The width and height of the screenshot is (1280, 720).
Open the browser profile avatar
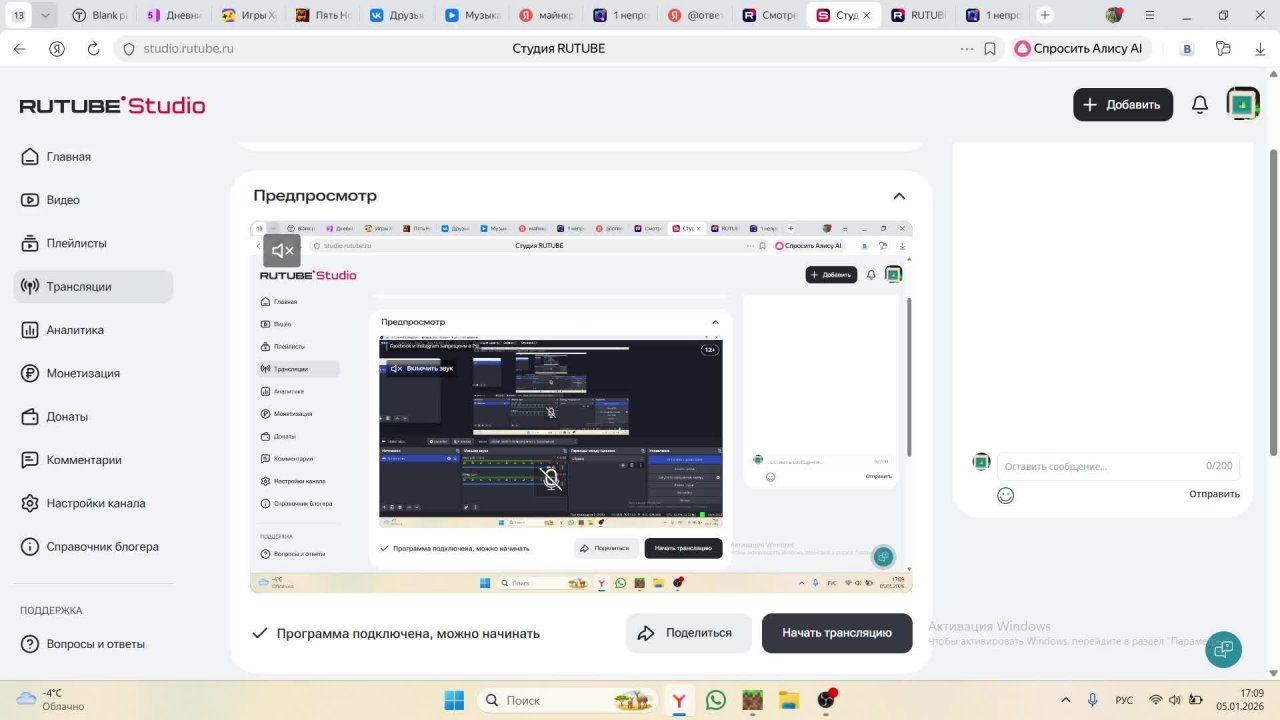click(x=1115, y=15)
